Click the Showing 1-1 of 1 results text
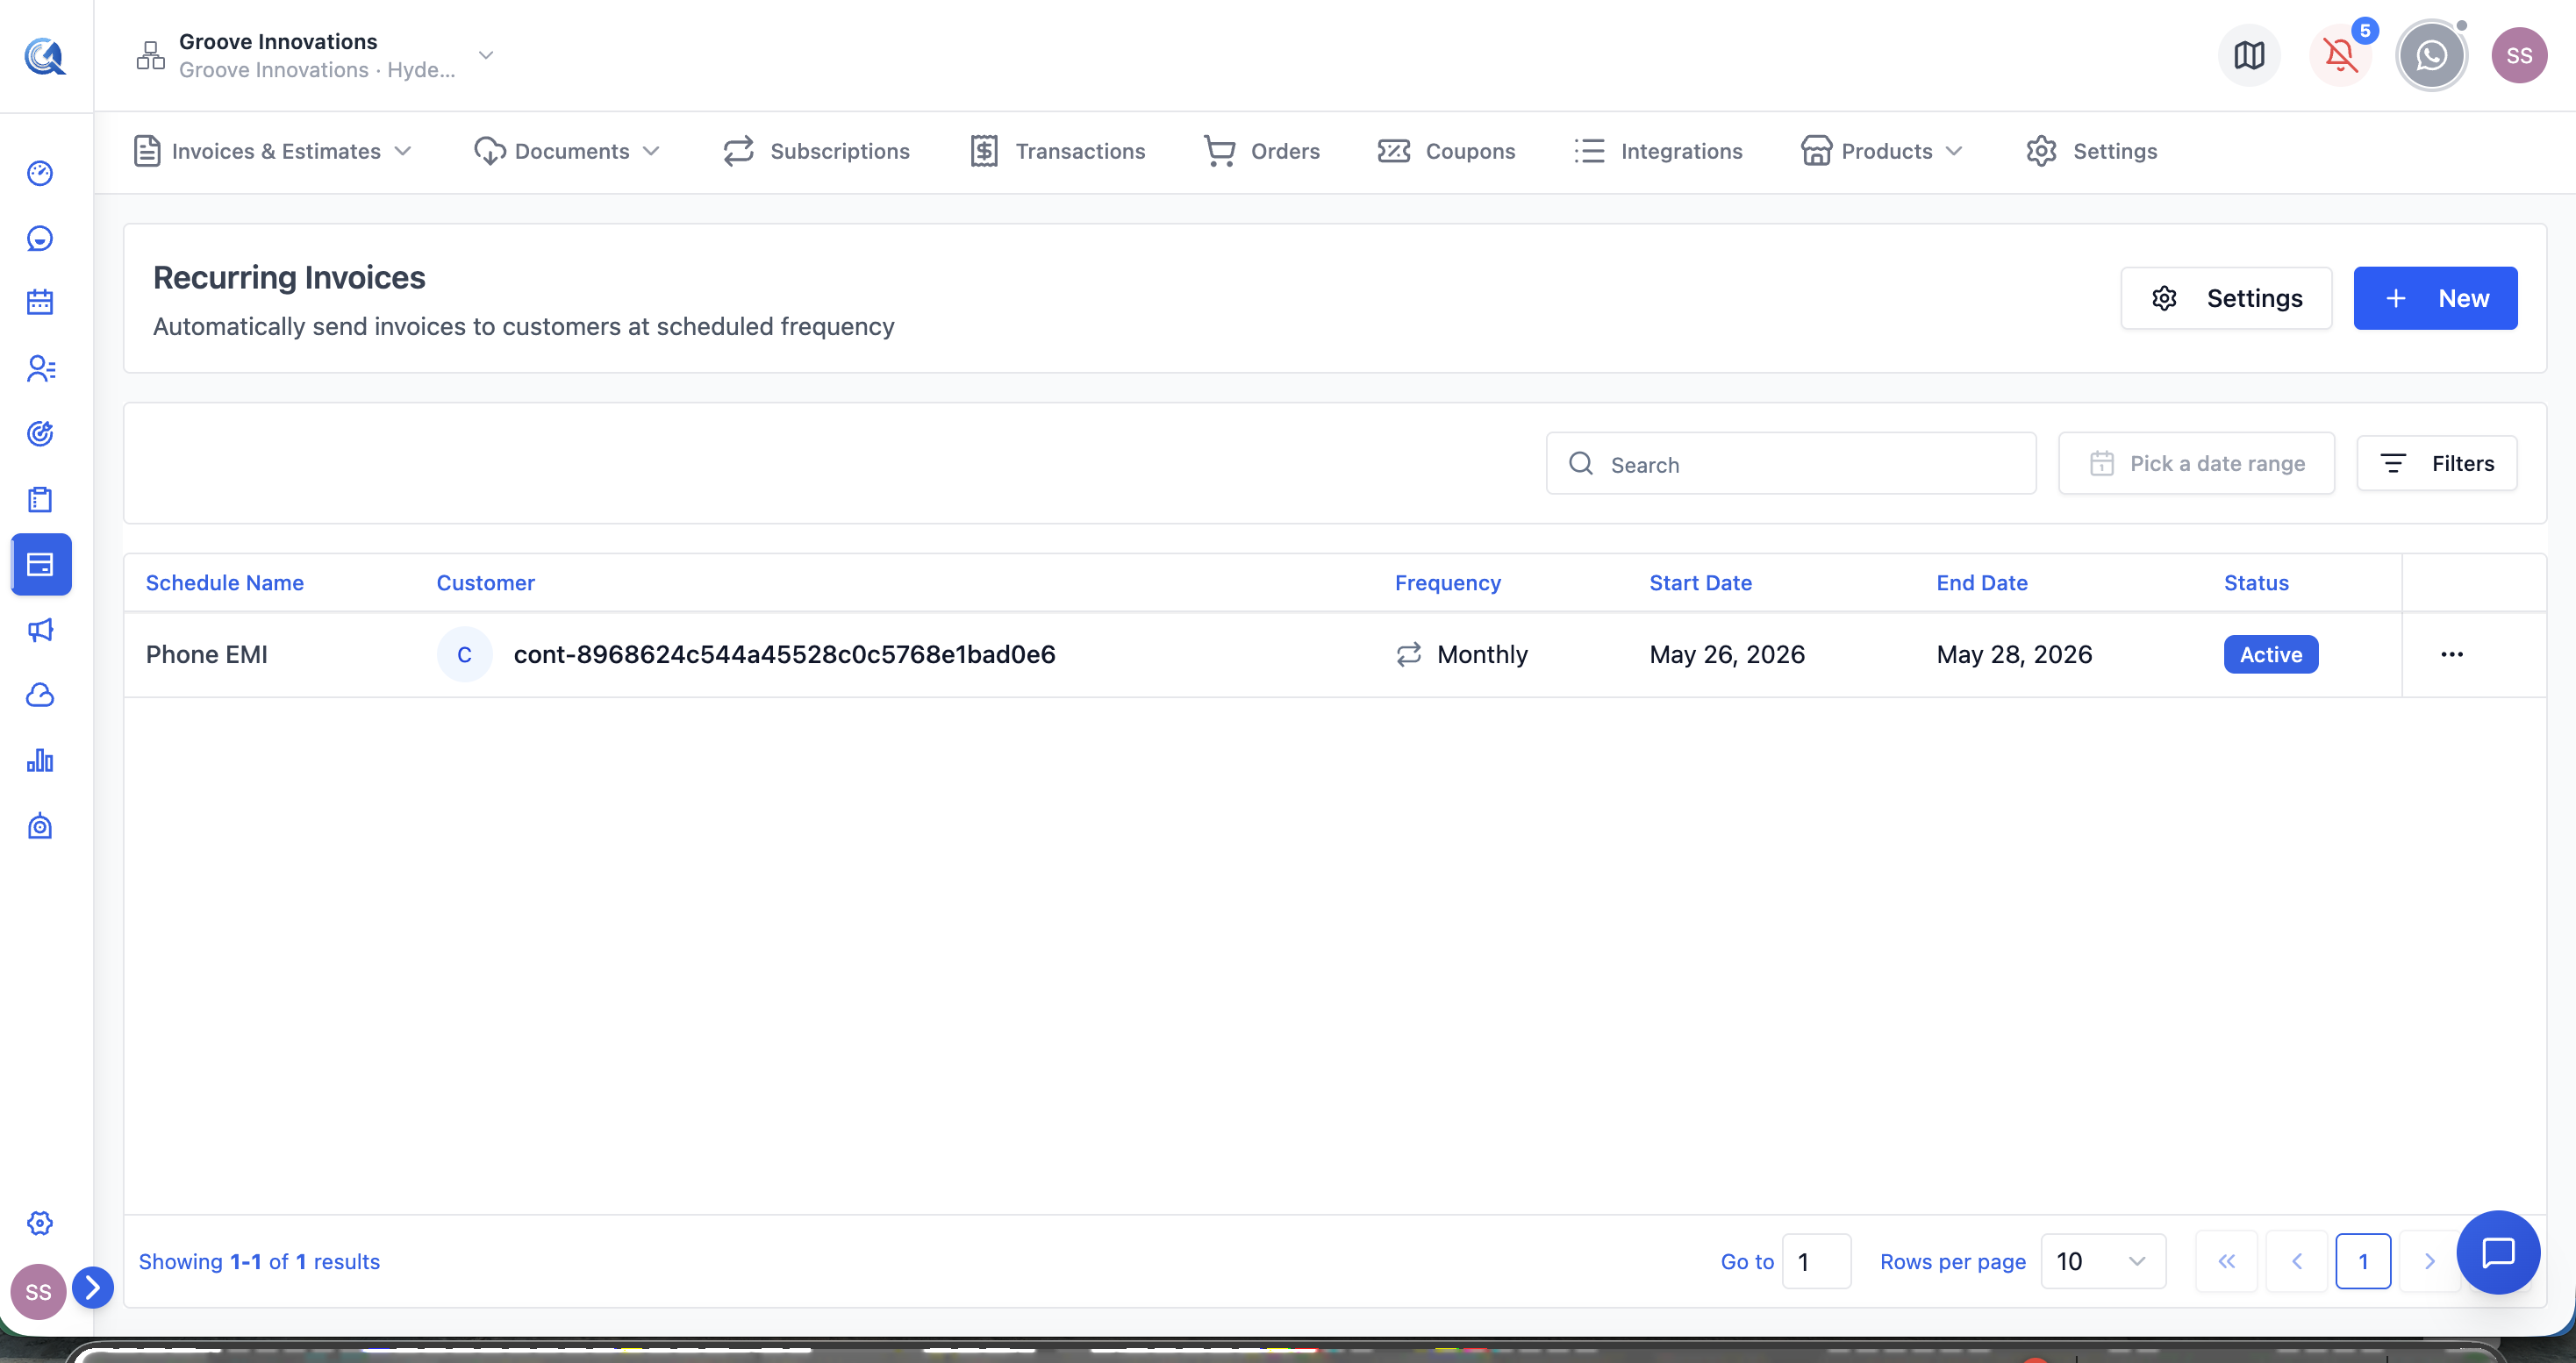This screenshot has height=1363, width=2576. 259,1261
